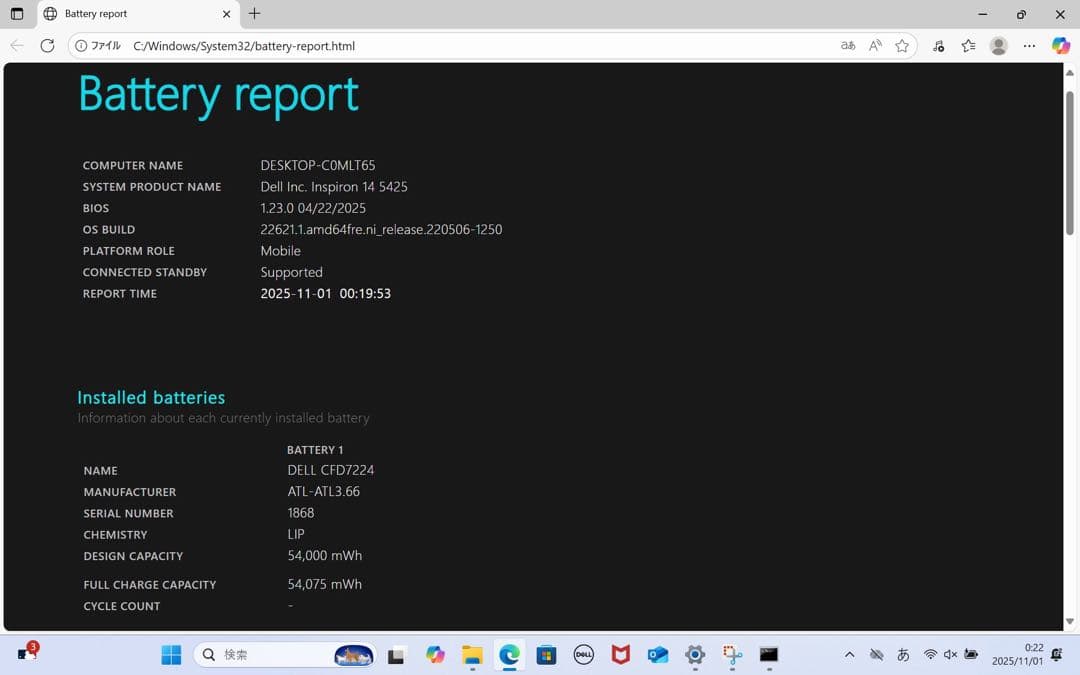1080x675 pixels.
Task: Reload the battery report page
Action: click(x=47, y=45)
